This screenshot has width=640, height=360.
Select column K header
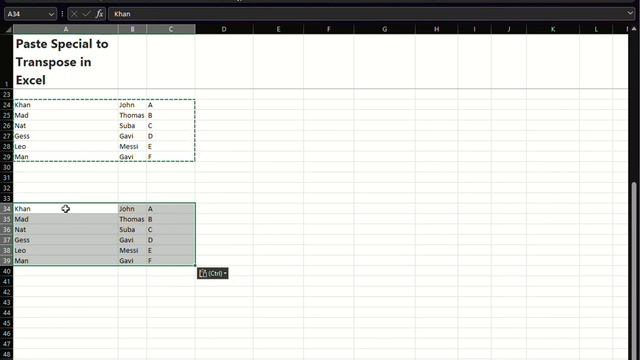point(553,29)
